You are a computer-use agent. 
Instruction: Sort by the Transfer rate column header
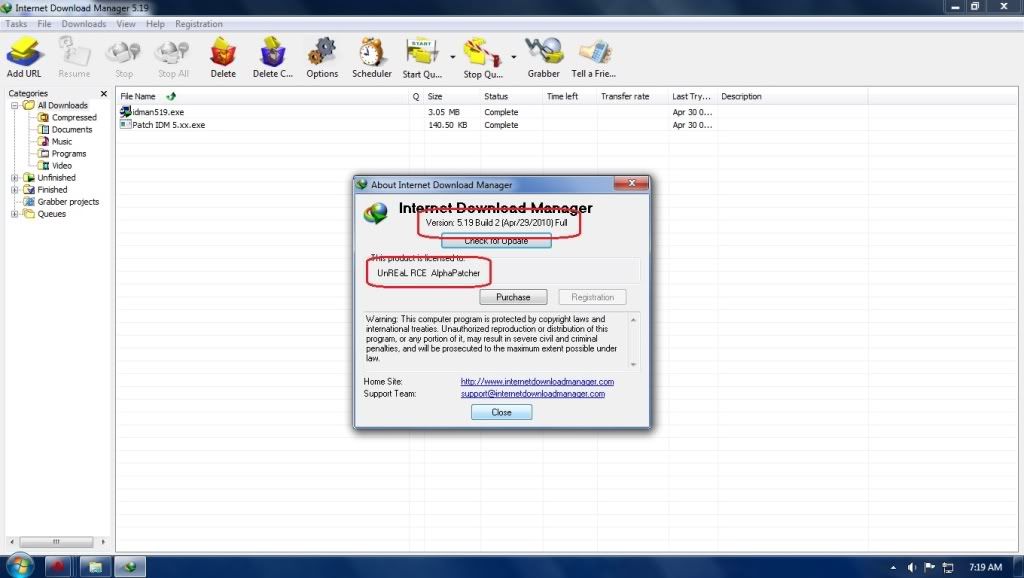(x=633, y=97)
